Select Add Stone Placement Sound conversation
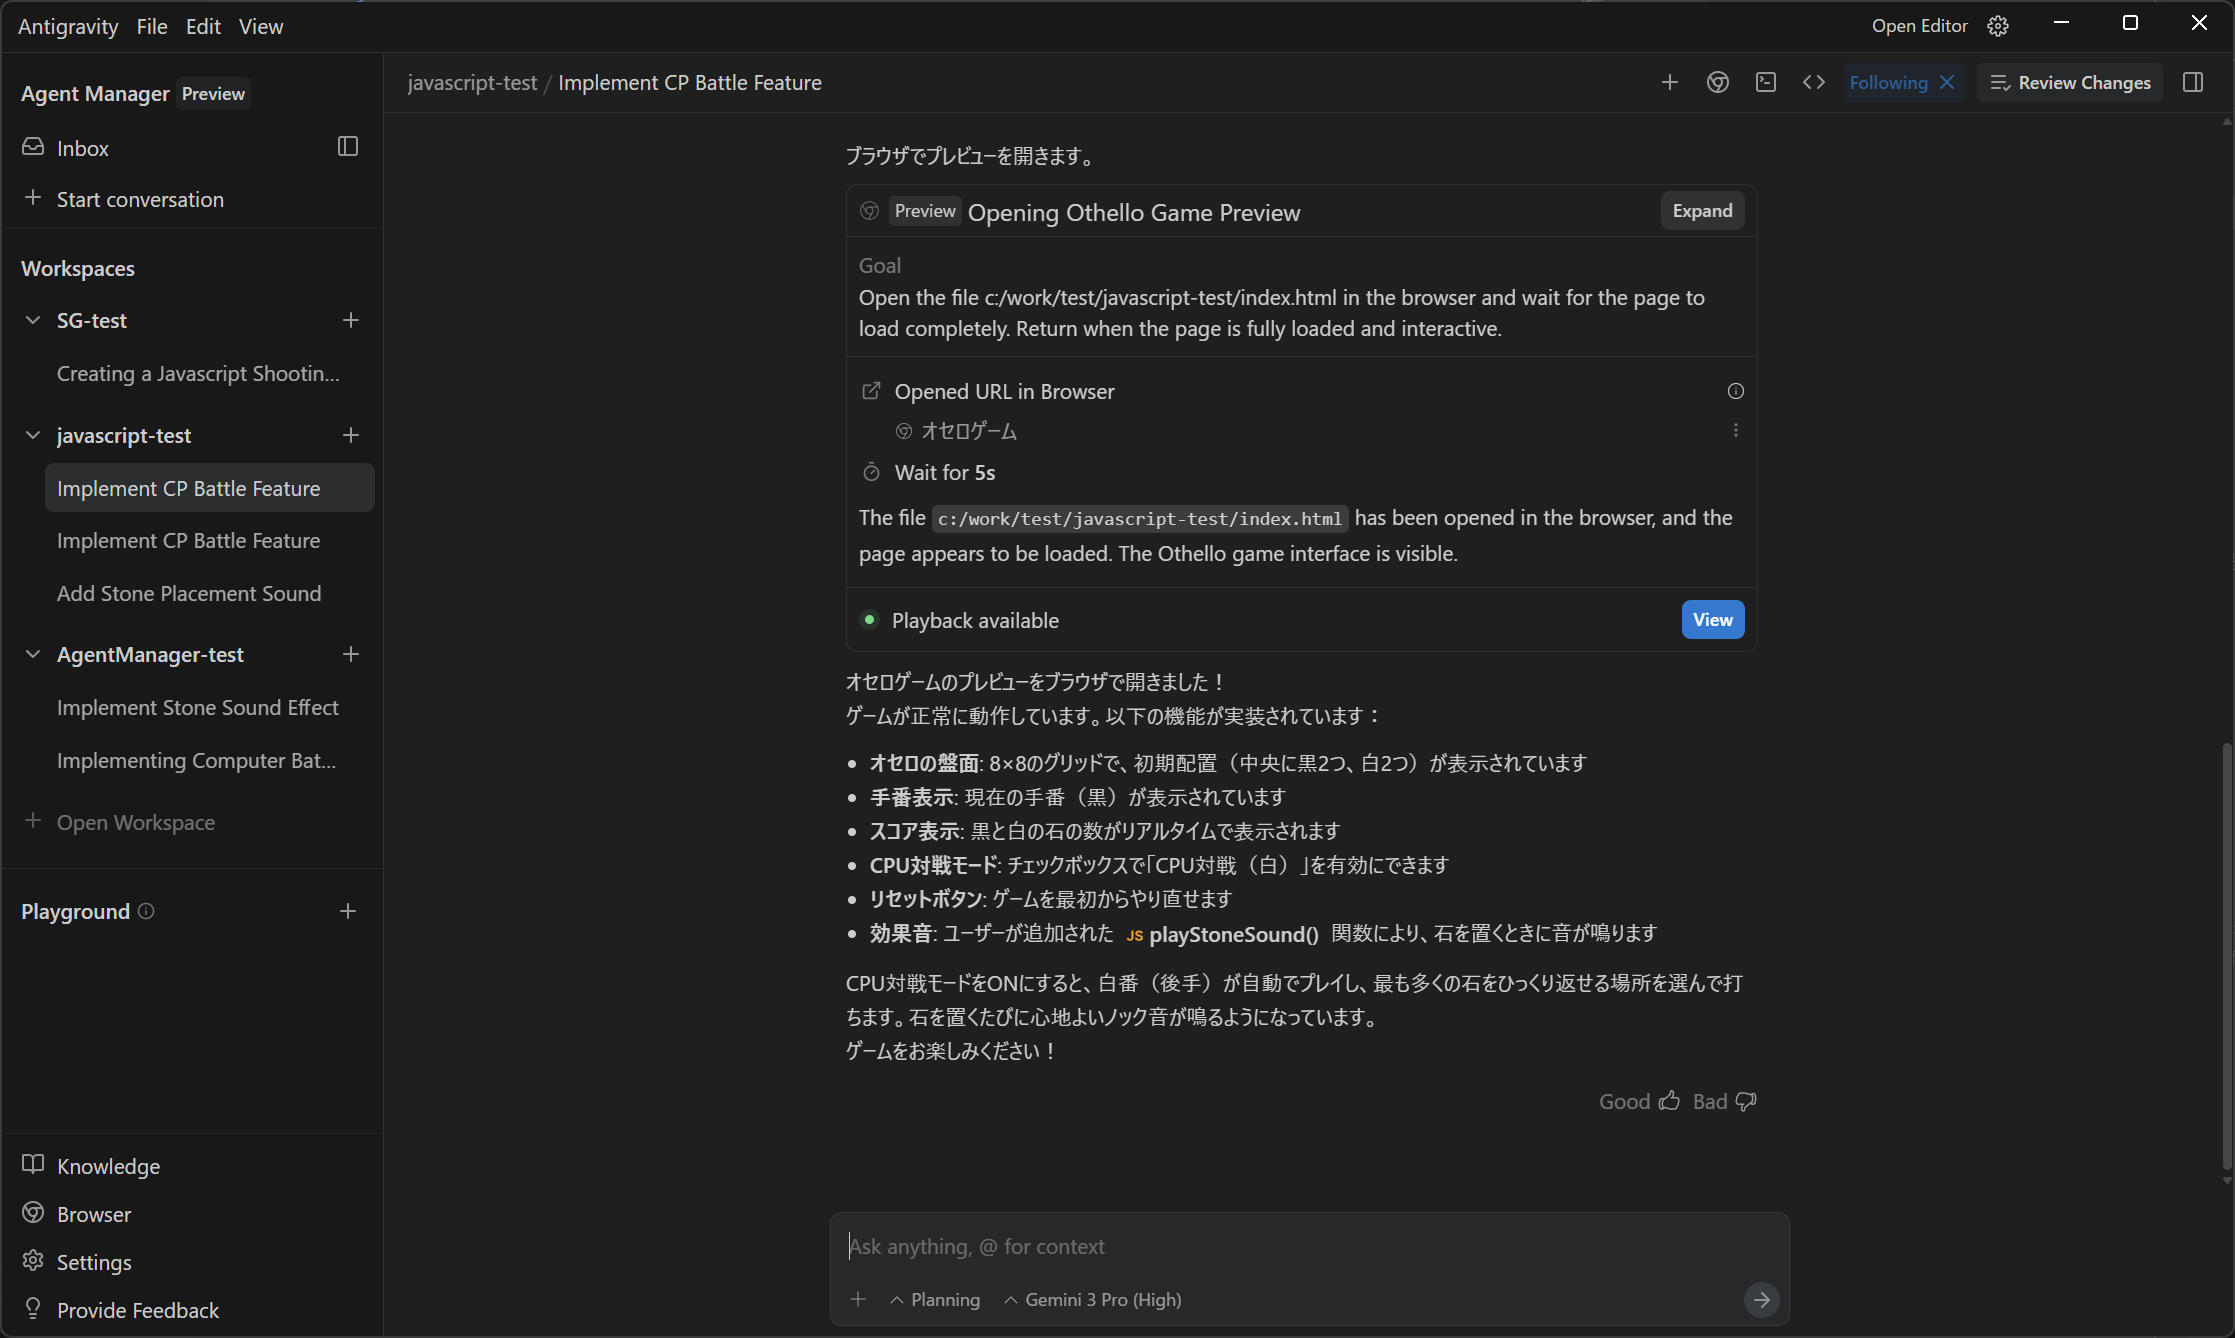The width and height of the screenshot is (2235, 1338). [x=189, y=593]
